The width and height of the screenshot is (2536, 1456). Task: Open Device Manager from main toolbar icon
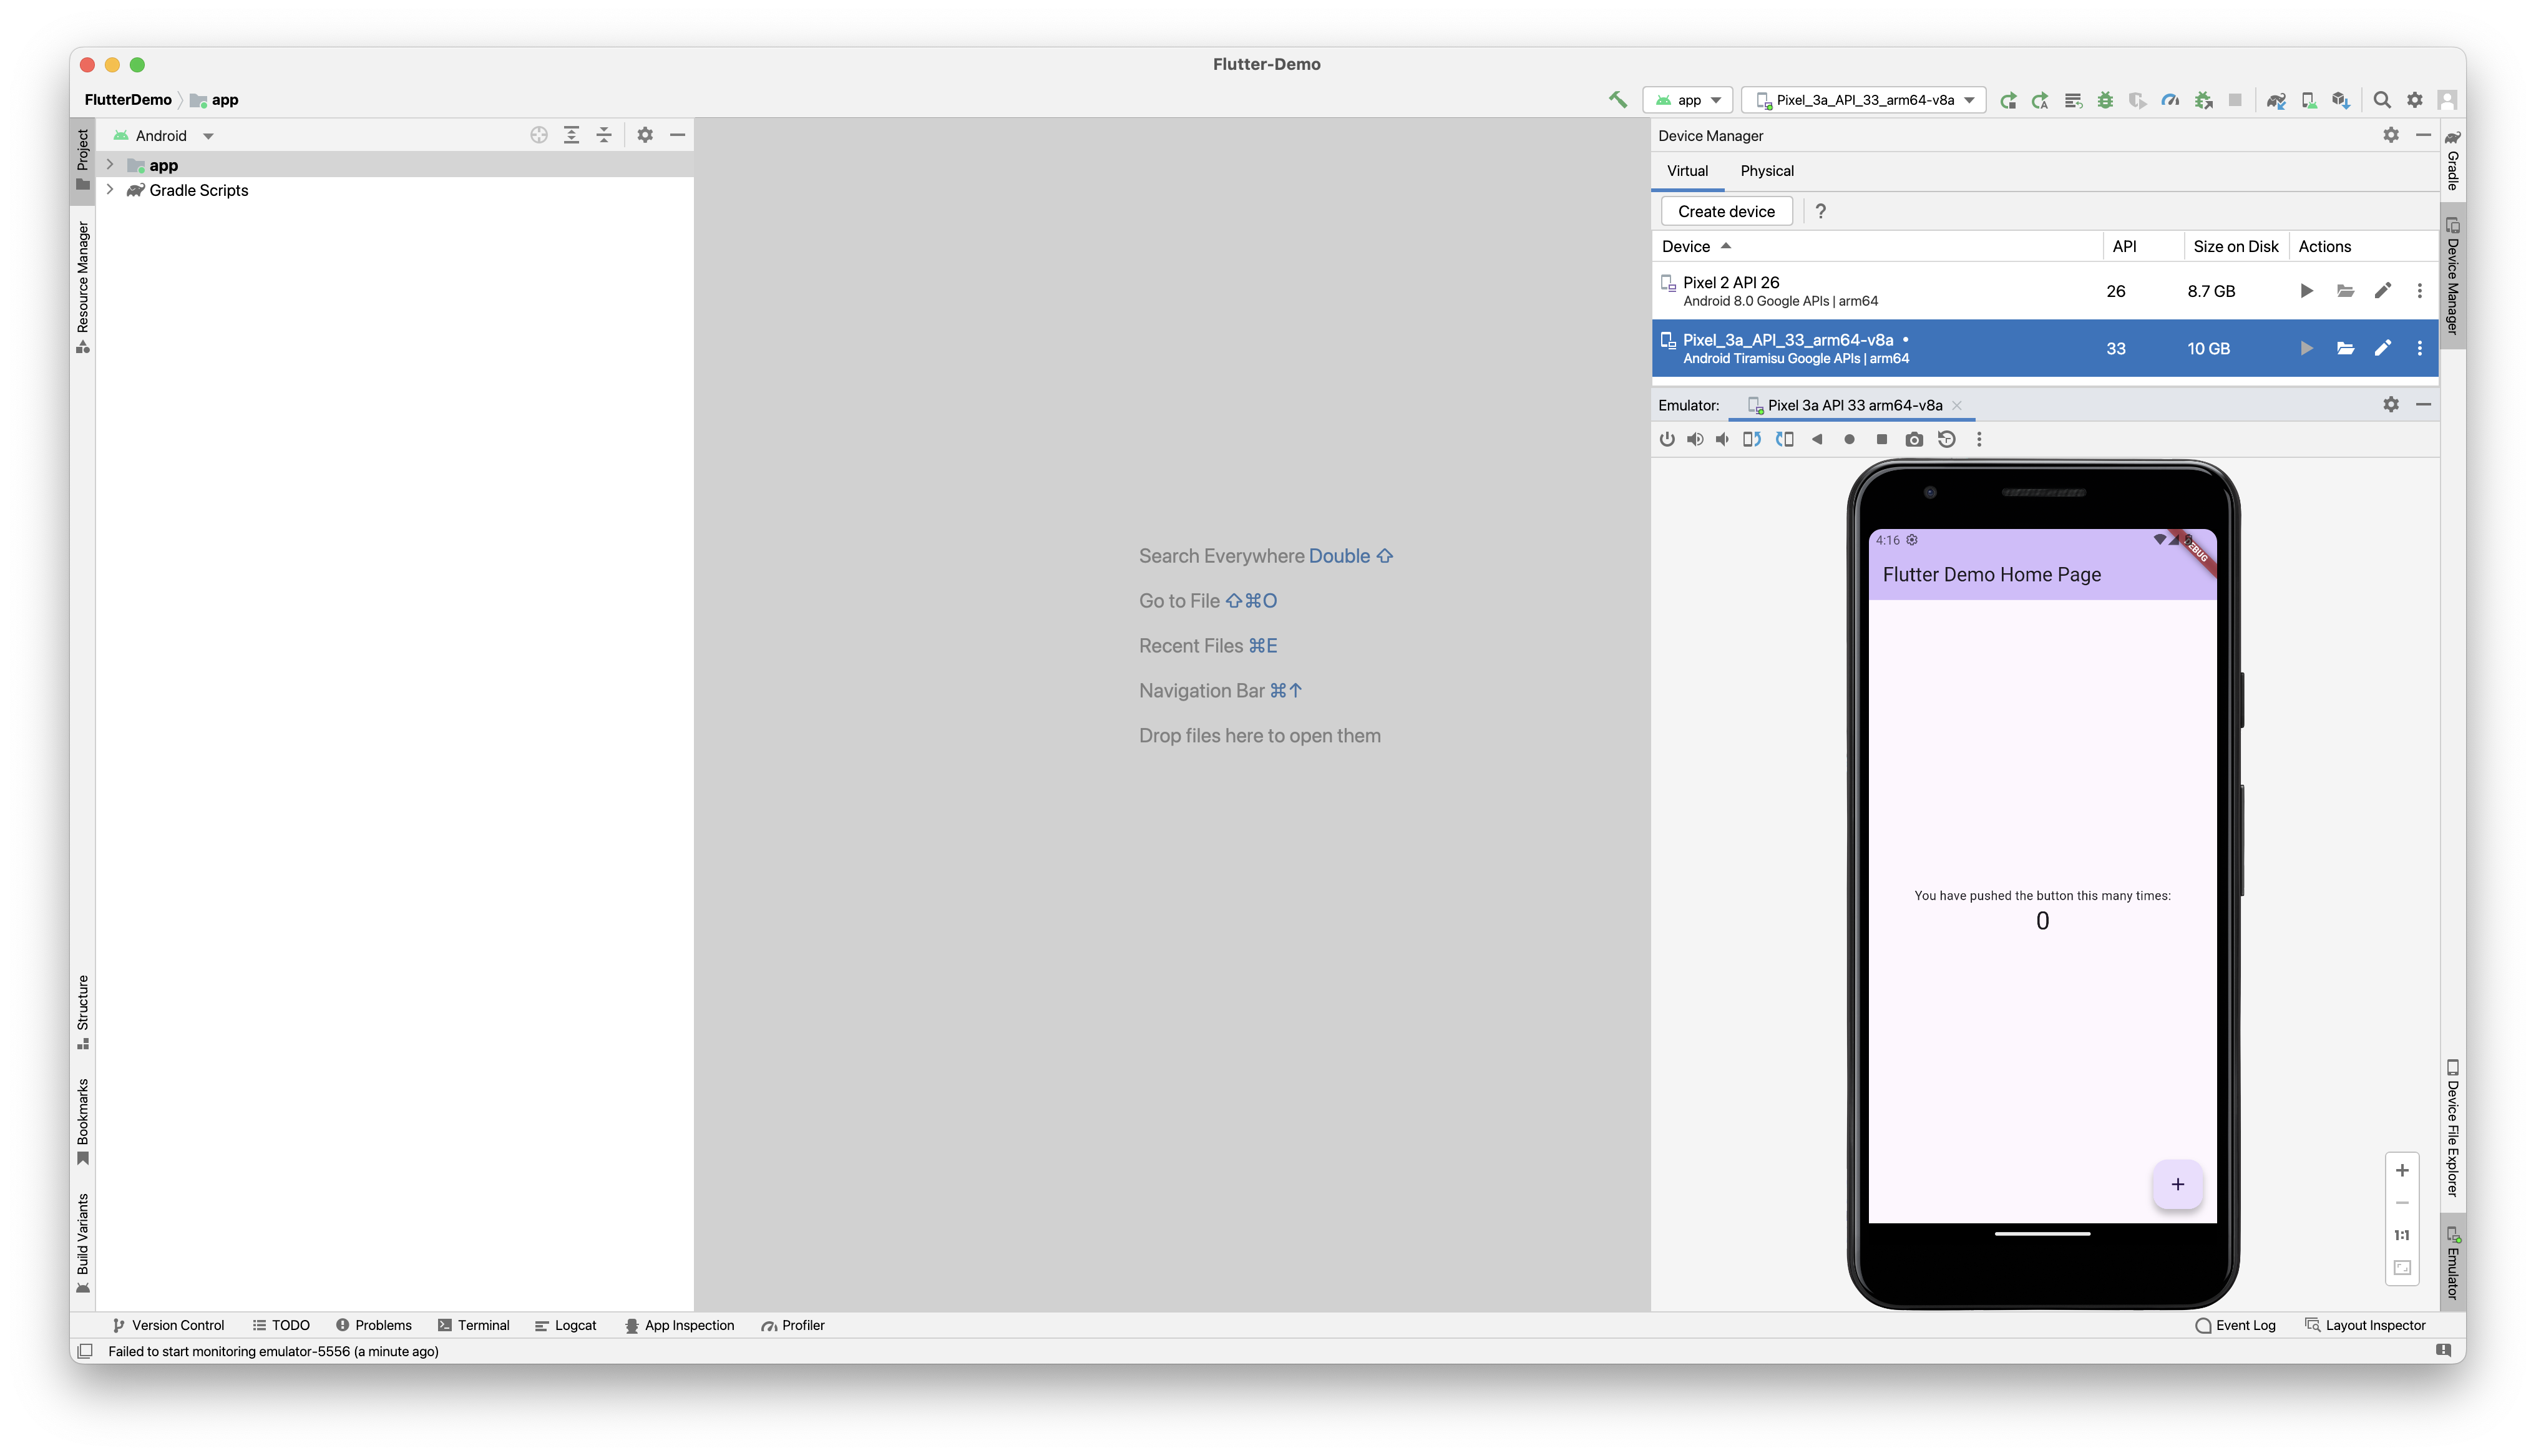[2308, 100]
